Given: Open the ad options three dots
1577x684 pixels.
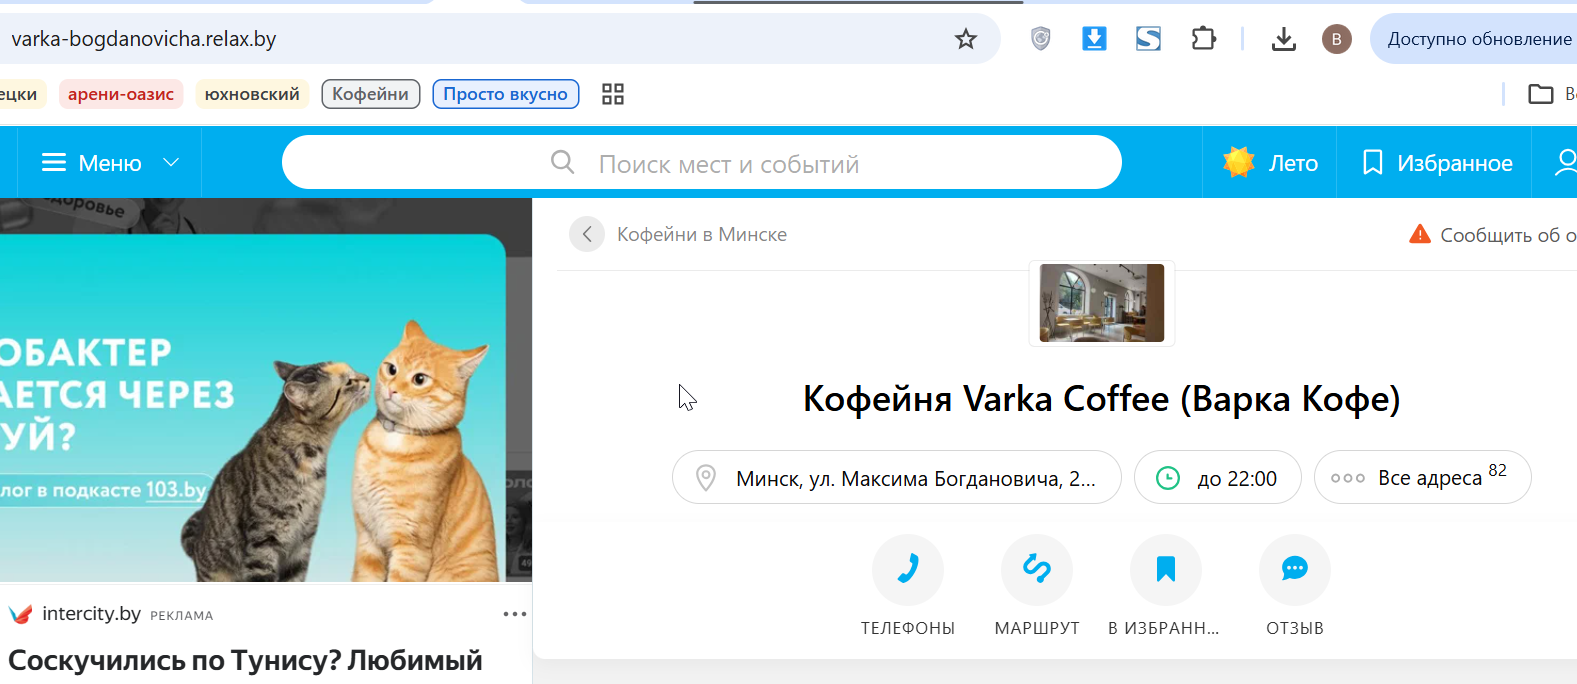Looking at the screenshot, I should (x=515, y=614).
